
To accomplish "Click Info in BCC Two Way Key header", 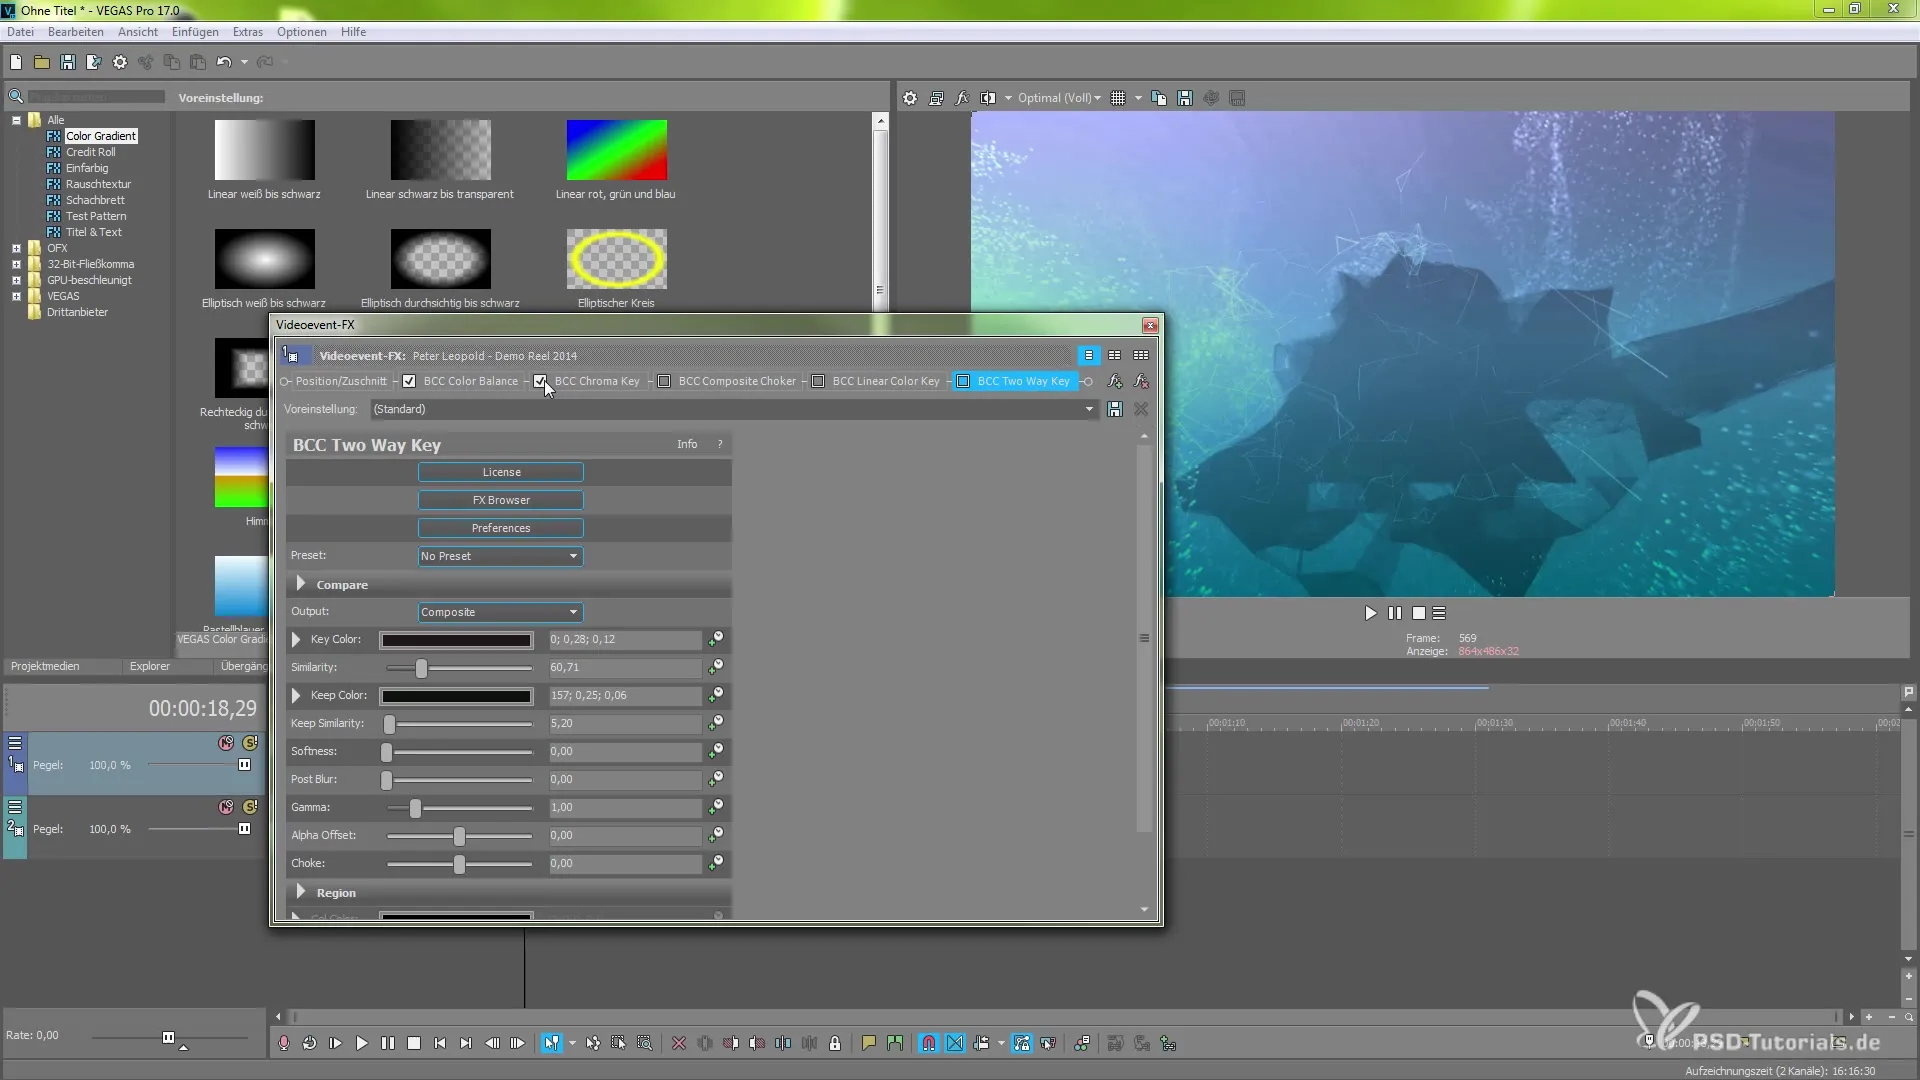I will tap(687, 444).
